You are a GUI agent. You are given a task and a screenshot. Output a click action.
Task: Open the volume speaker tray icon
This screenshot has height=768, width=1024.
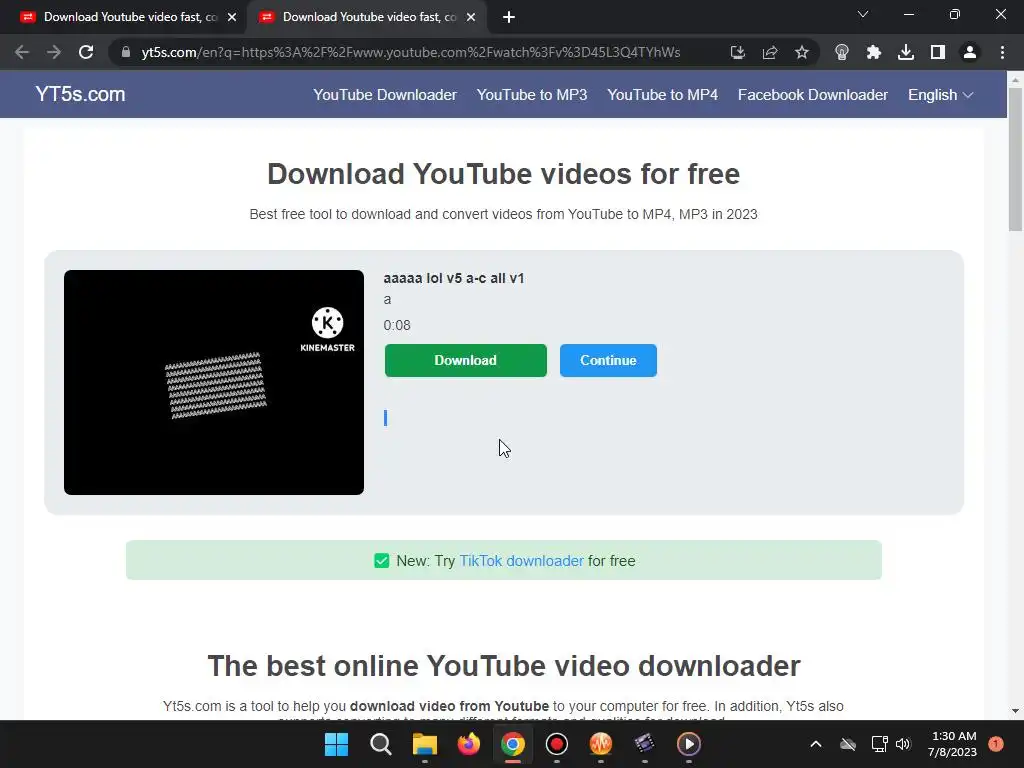[903, 744]
